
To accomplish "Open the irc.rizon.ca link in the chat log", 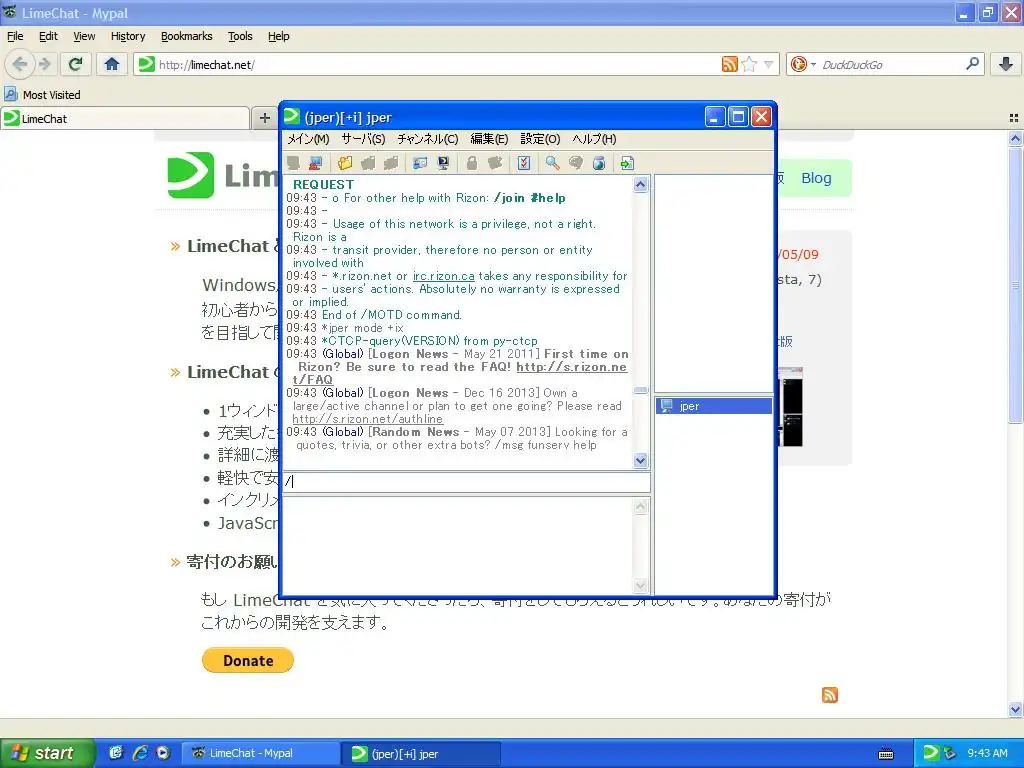I will (x=443, y=276).
